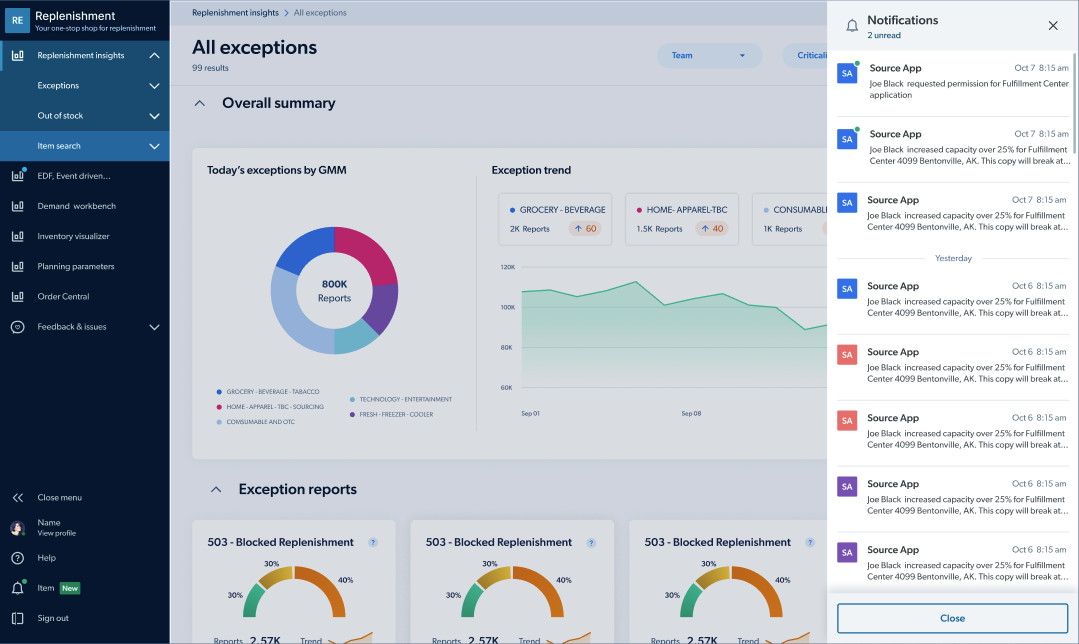
Task: Click the Planning parameters chart icon
Action: pyautogui.click(x=18, y=266)
